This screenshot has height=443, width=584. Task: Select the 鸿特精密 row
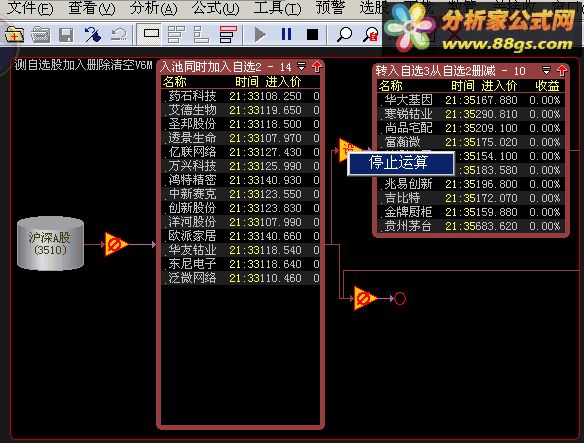(241, 180)
